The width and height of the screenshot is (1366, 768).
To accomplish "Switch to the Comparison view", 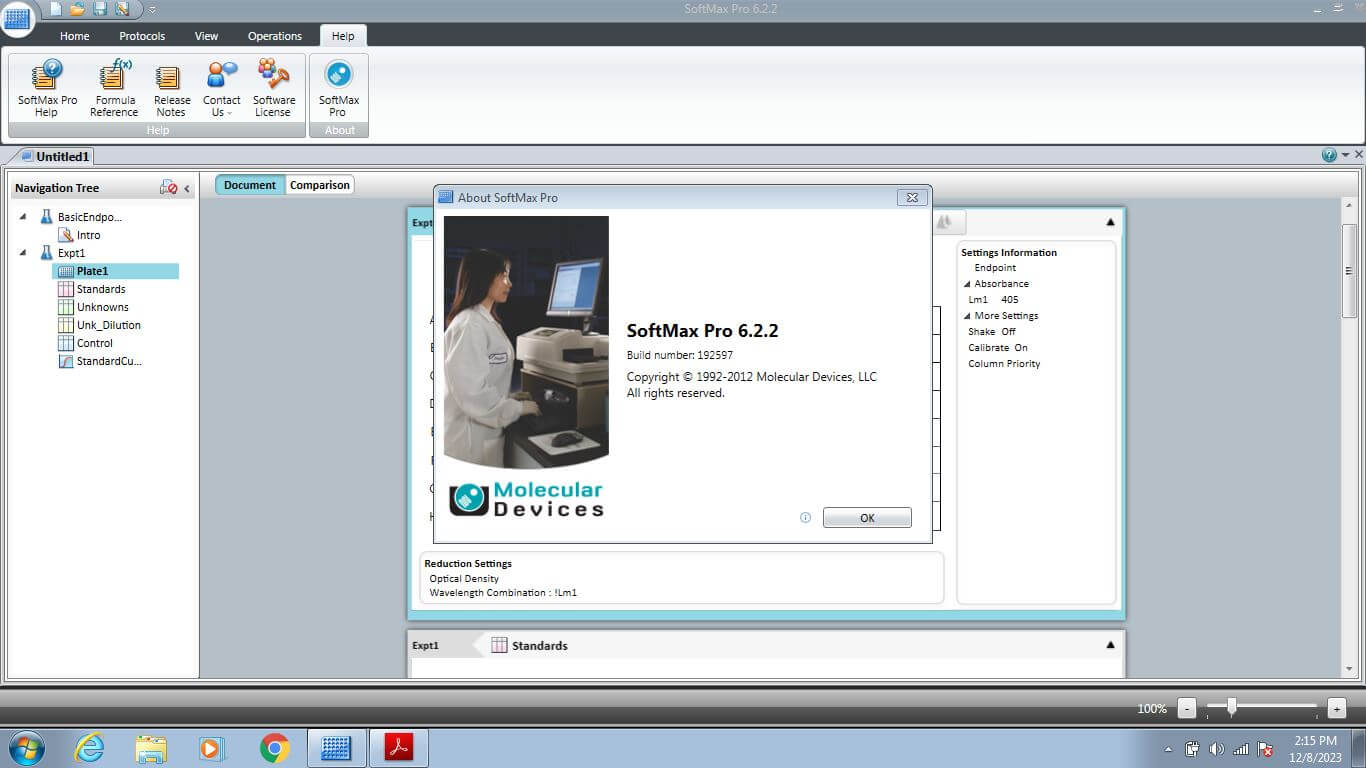I will click(320, 185).
